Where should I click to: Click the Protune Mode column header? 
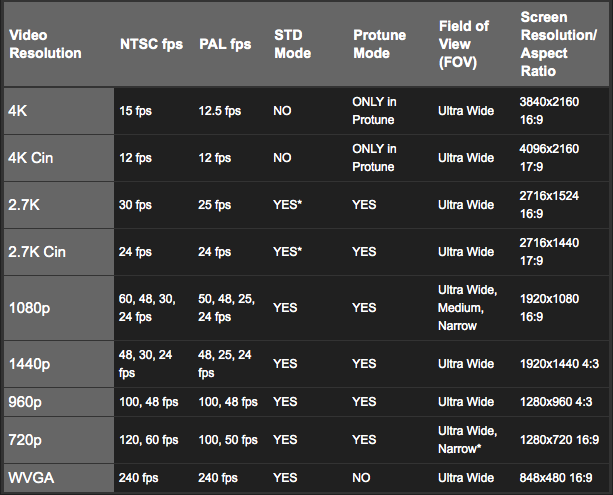pyautogui.click(x=379, y=44)
